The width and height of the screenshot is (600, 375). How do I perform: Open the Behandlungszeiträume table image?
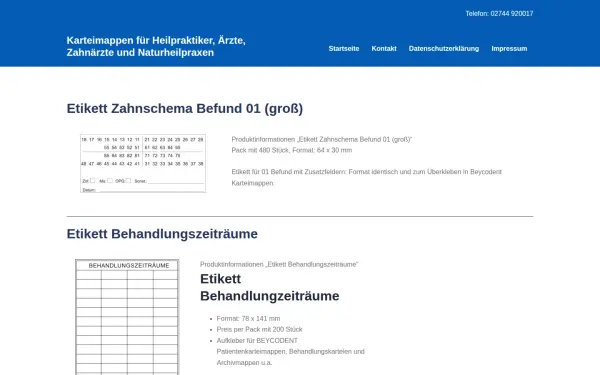(127, 317)
